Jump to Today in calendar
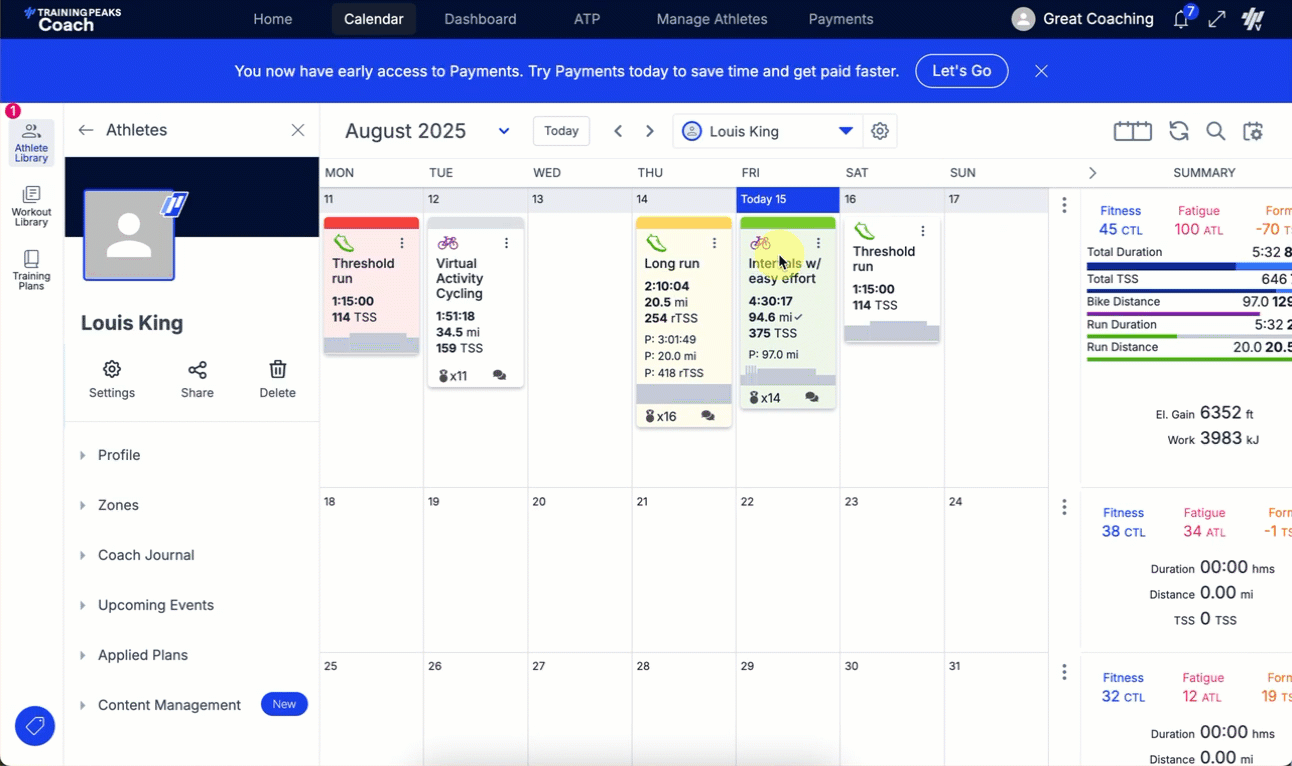This screenshot has height=766, width=1292. click(x=561, y=131)
